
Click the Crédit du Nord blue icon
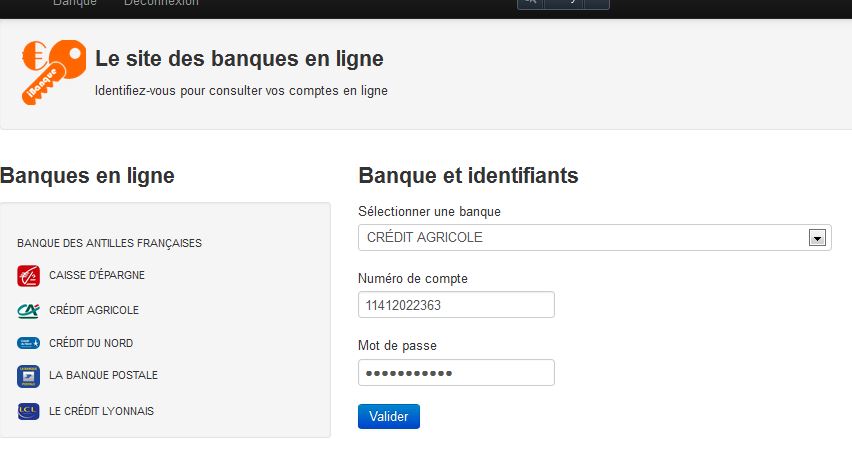click(28, 343)
